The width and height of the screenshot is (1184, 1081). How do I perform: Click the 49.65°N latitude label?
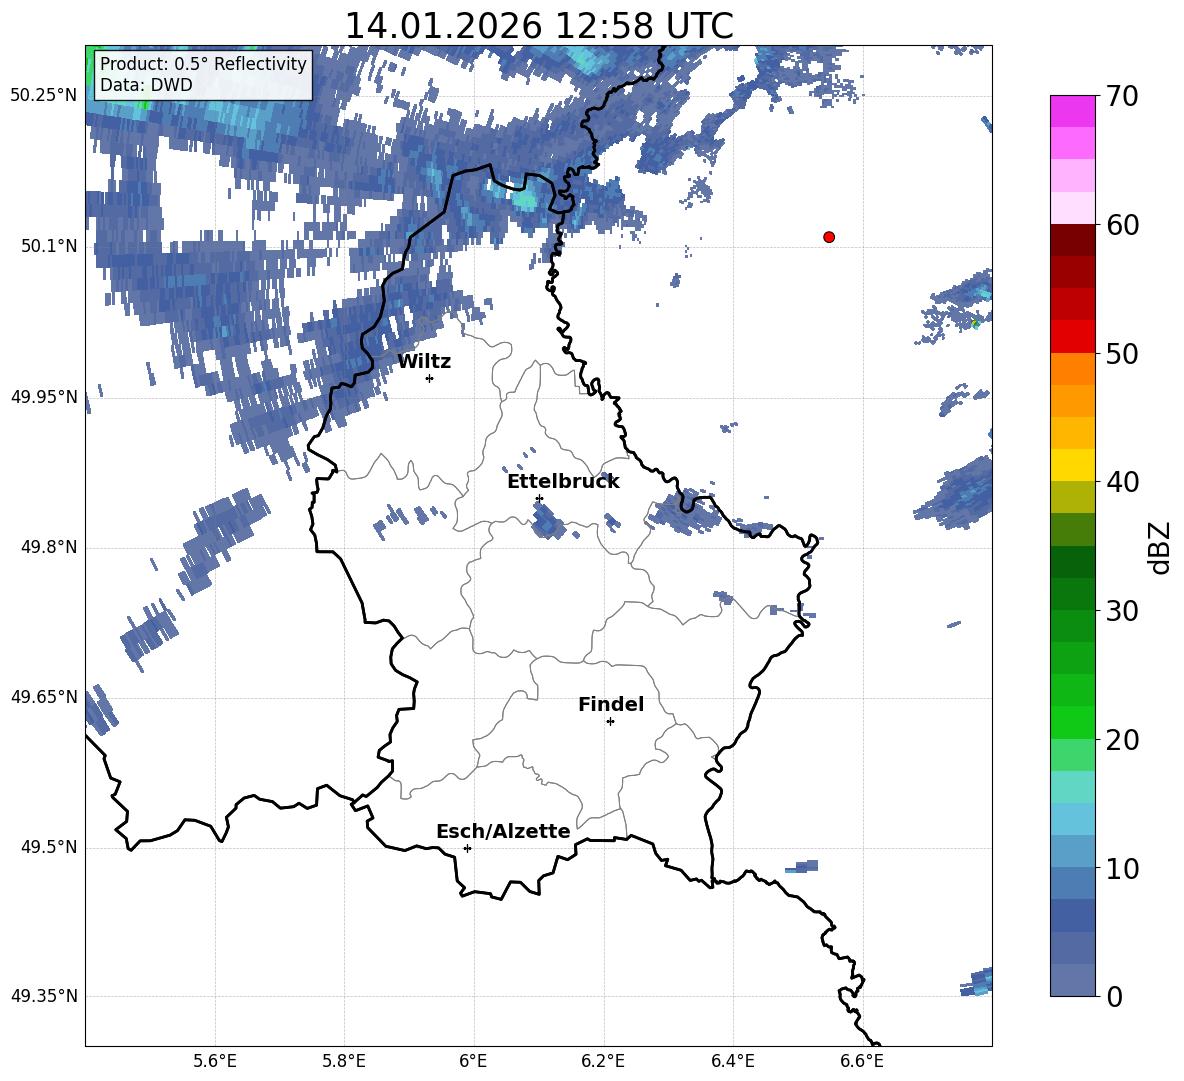point(45,697)
